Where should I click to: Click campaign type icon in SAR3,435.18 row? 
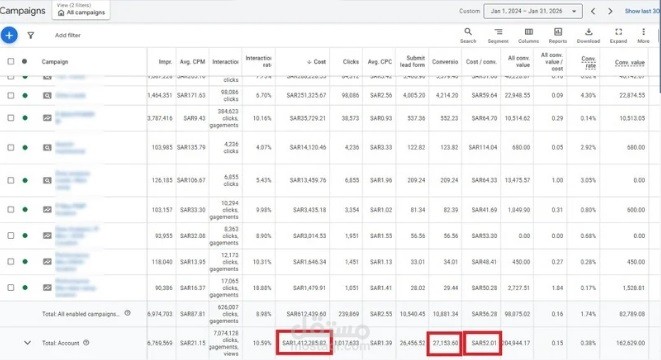pyautogui.click(x=47, y=210)
